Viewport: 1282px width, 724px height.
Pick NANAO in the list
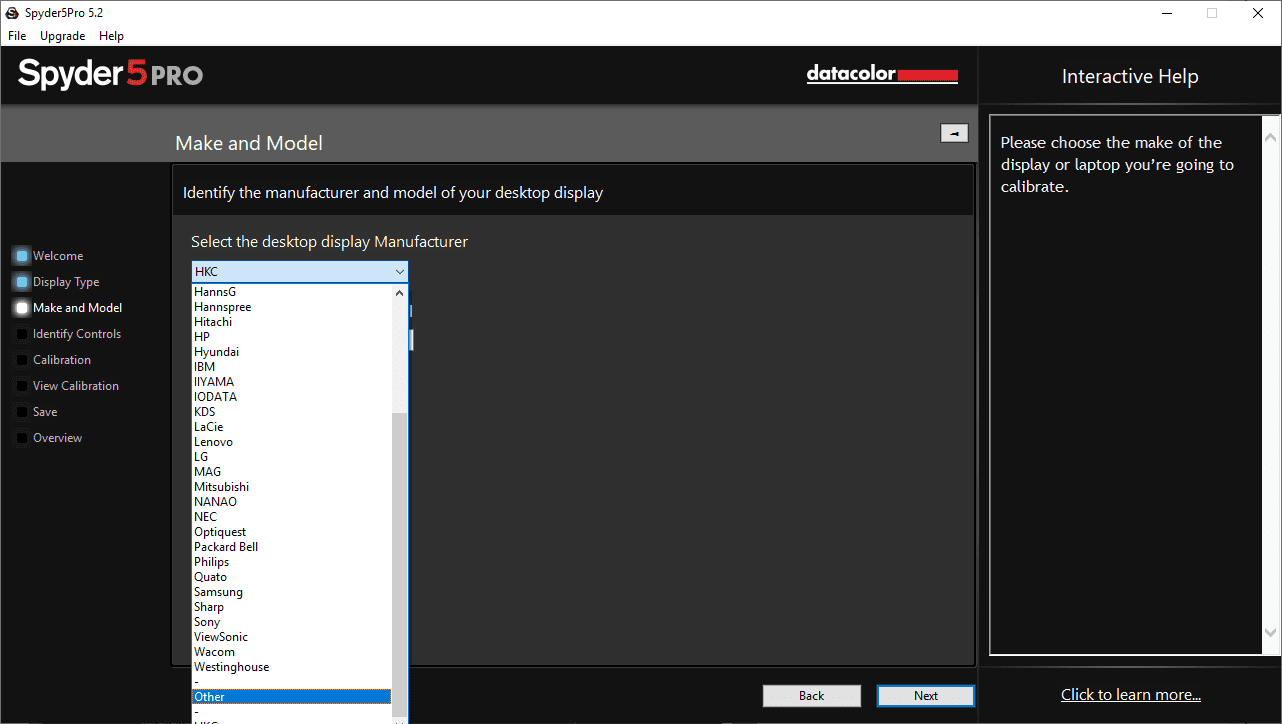coord(291,502)
